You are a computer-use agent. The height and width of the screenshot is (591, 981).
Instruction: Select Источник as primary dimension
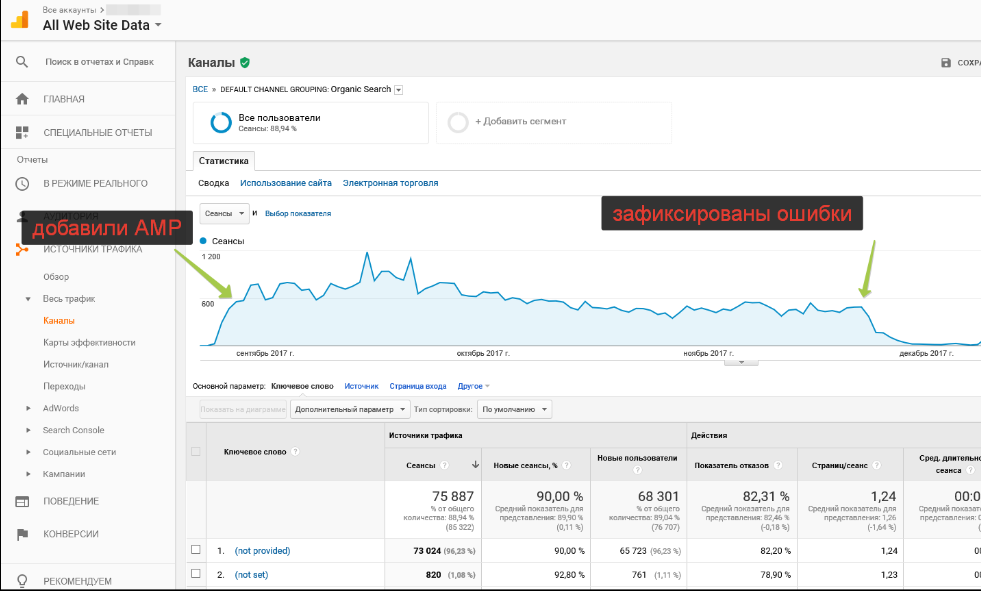tap(362, 386)
